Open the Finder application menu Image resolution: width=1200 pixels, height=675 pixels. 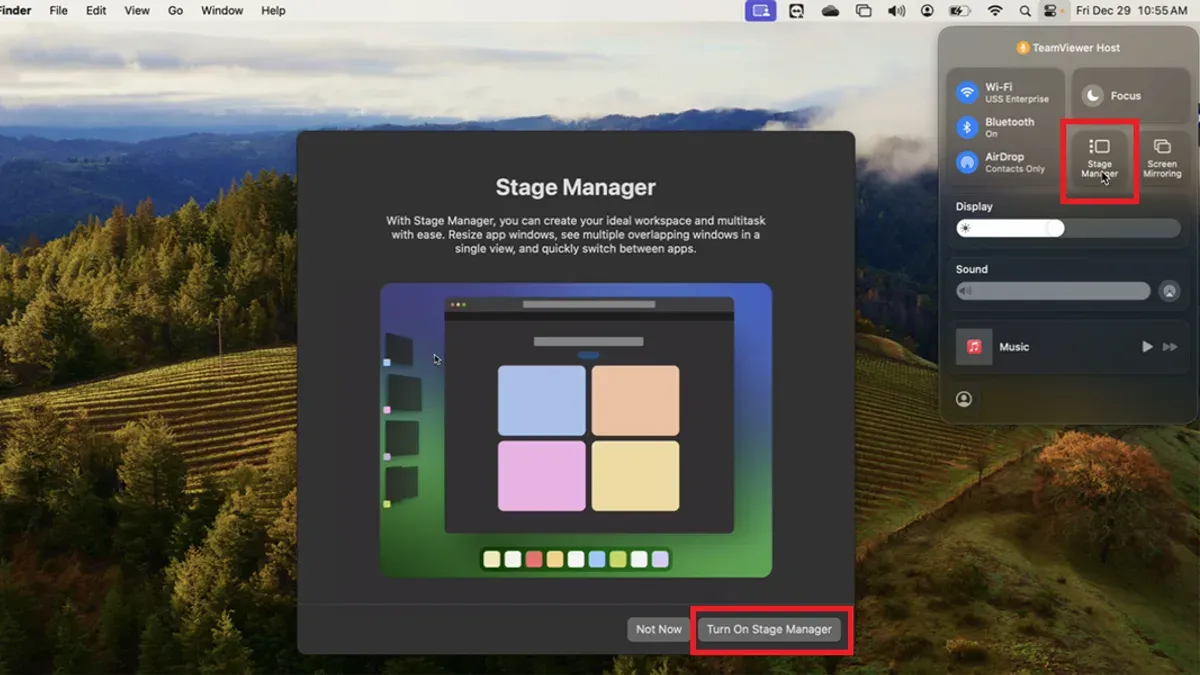(x=16, y=11)
